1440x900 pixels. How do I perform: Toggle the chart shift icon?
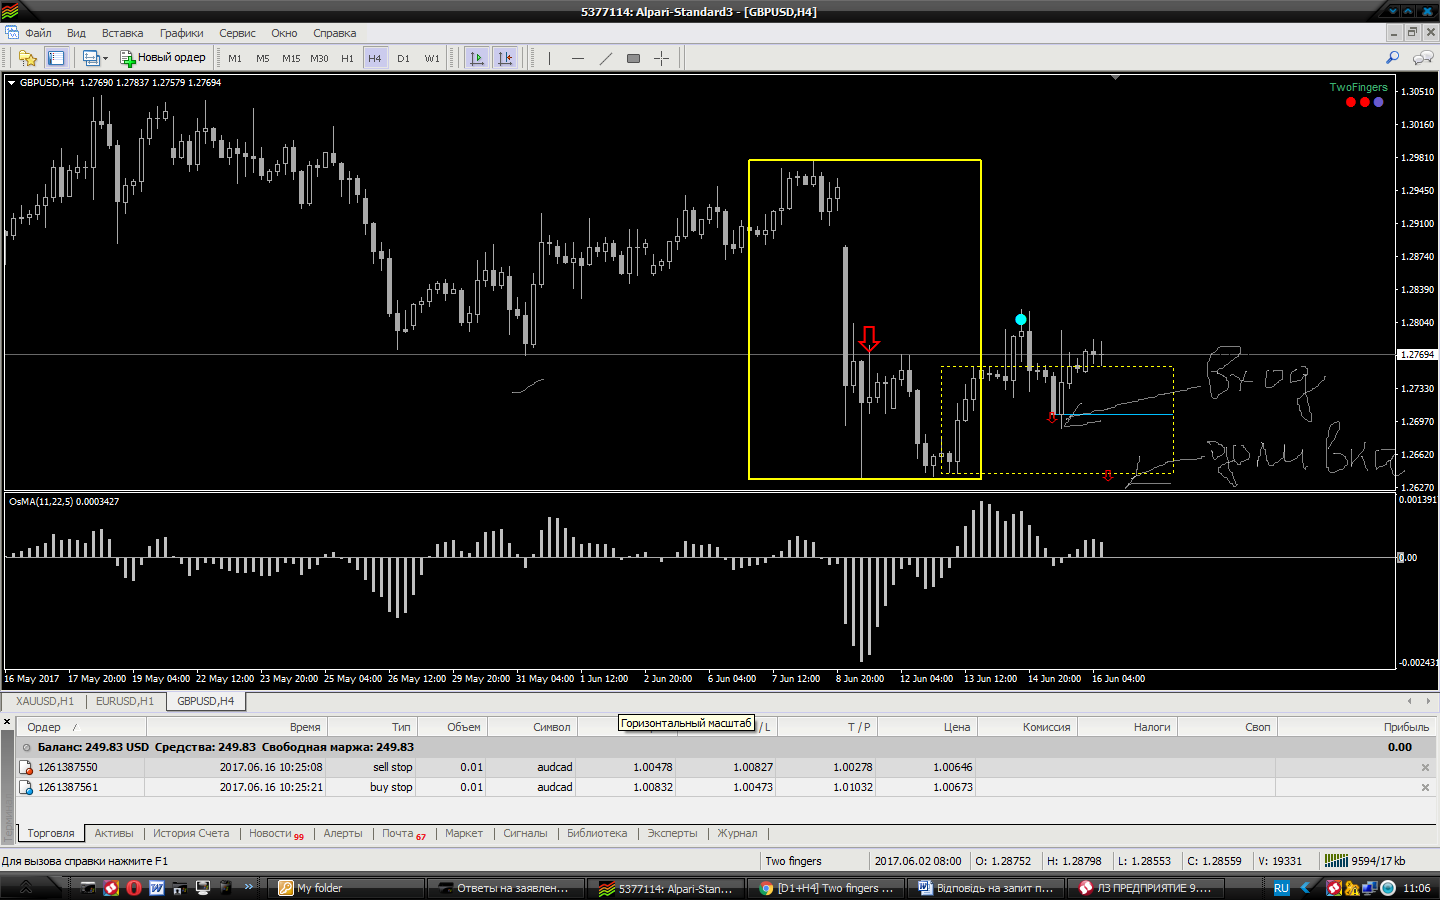coord(505,58)
